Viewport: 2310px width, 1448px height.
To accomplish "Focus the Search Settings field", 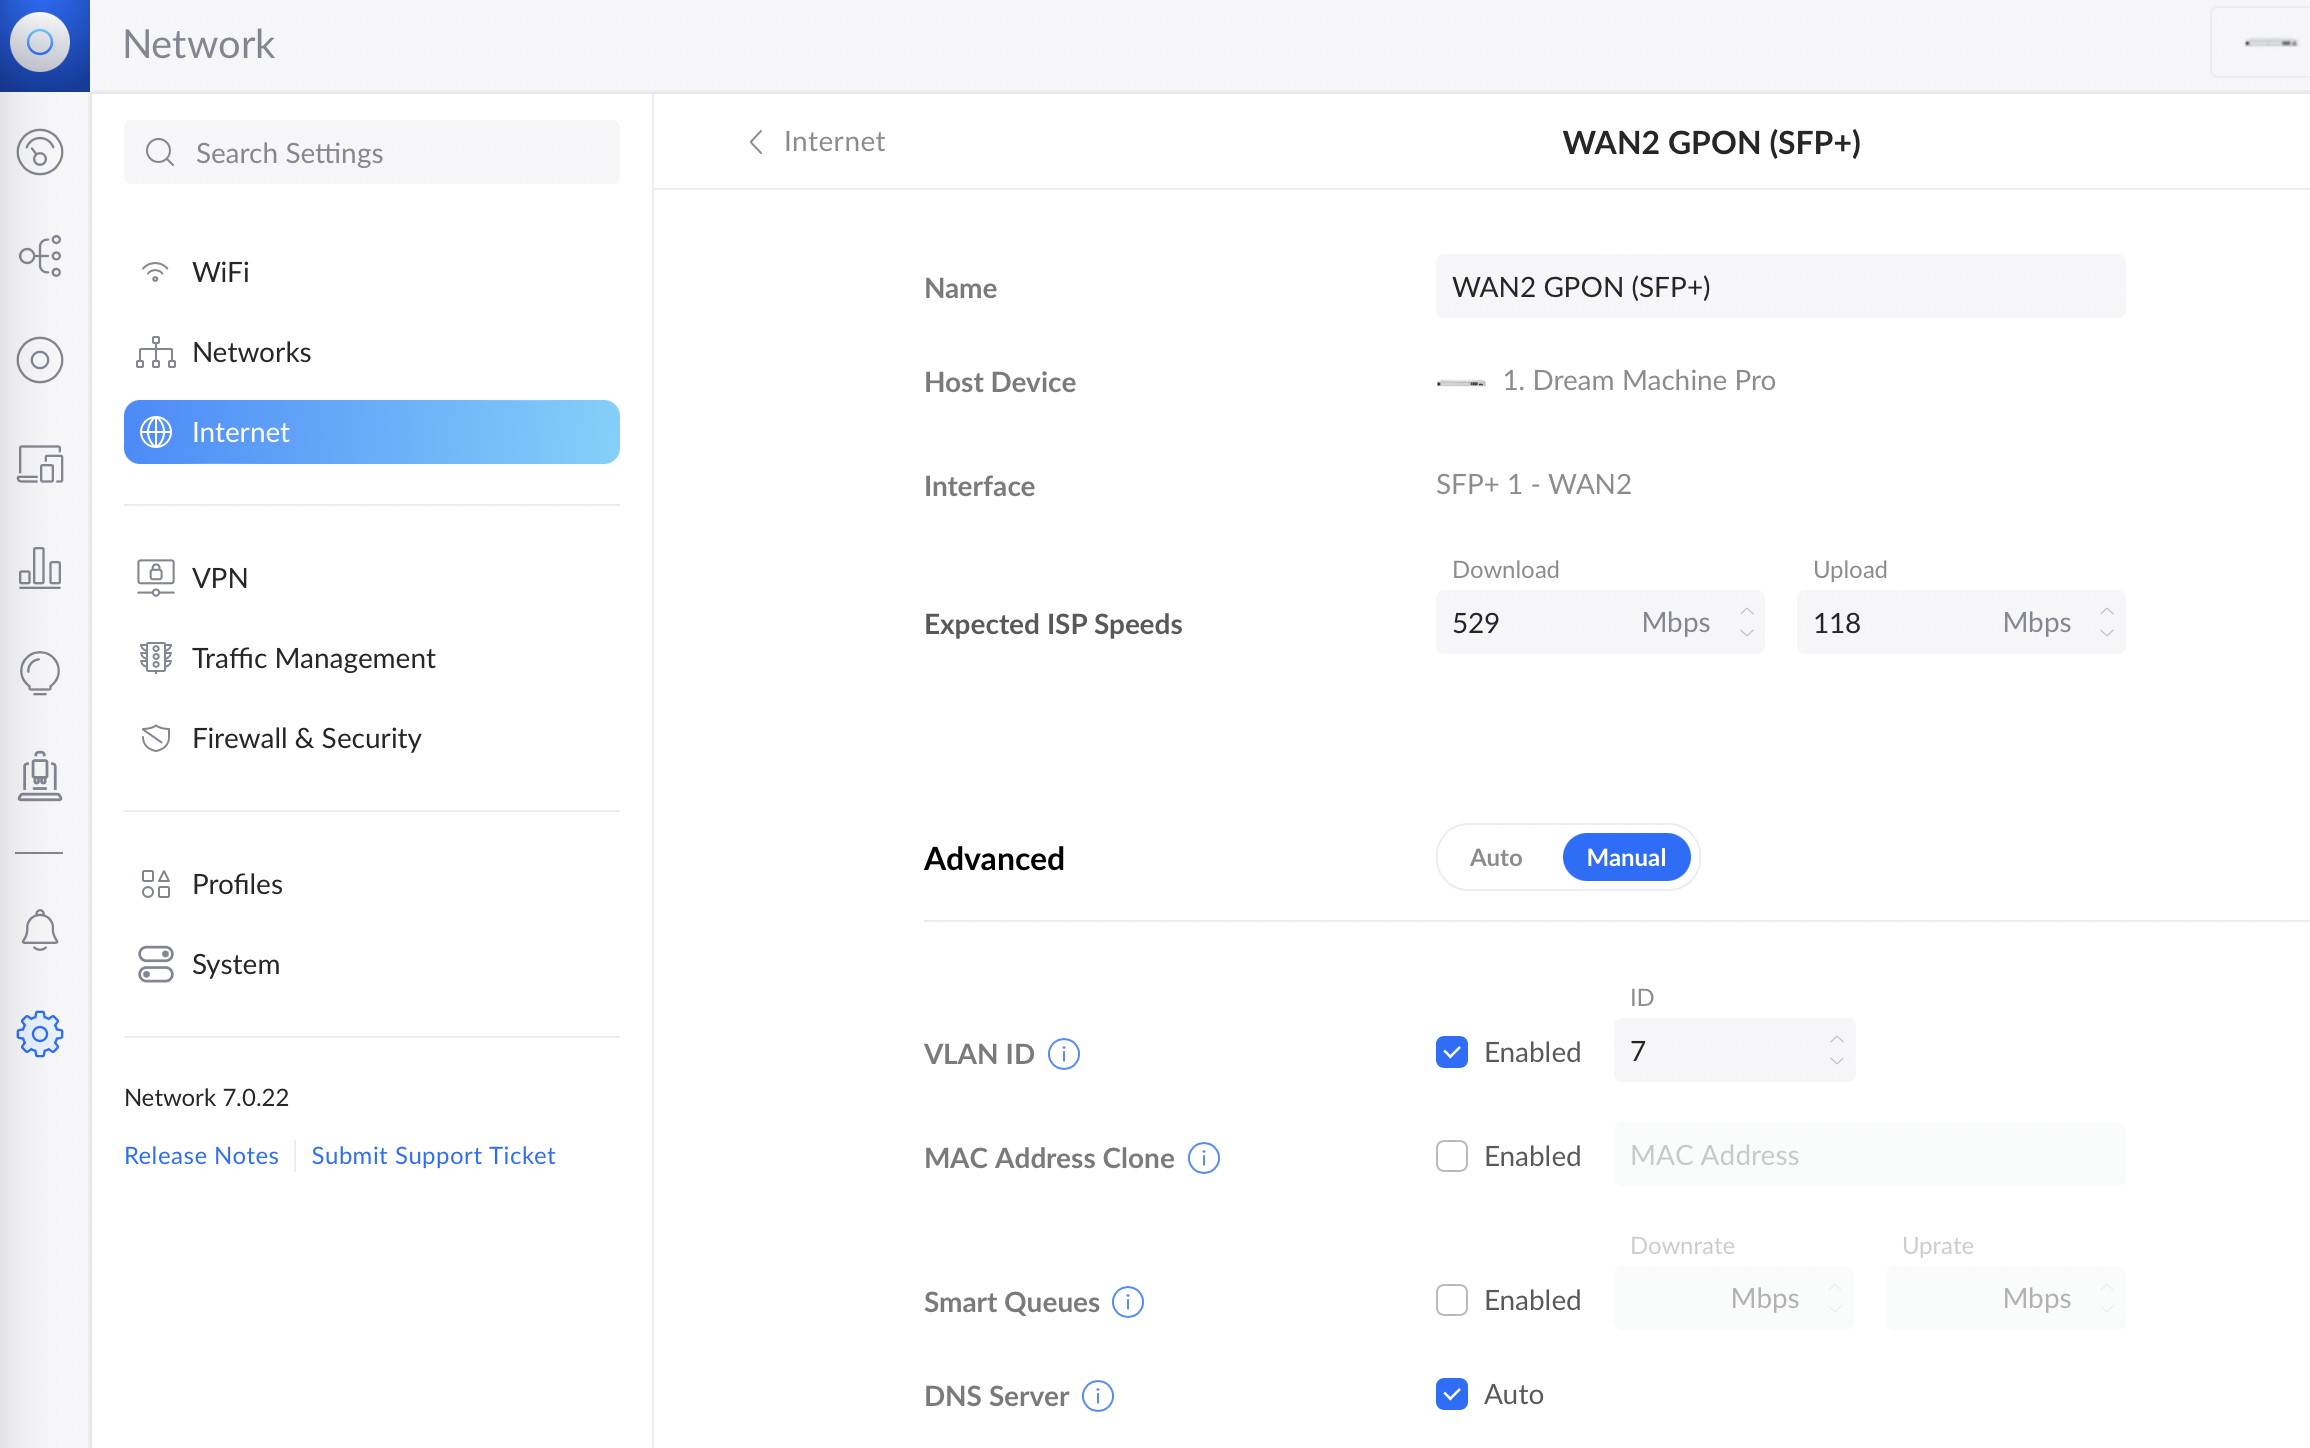I will tap(372, 152).
